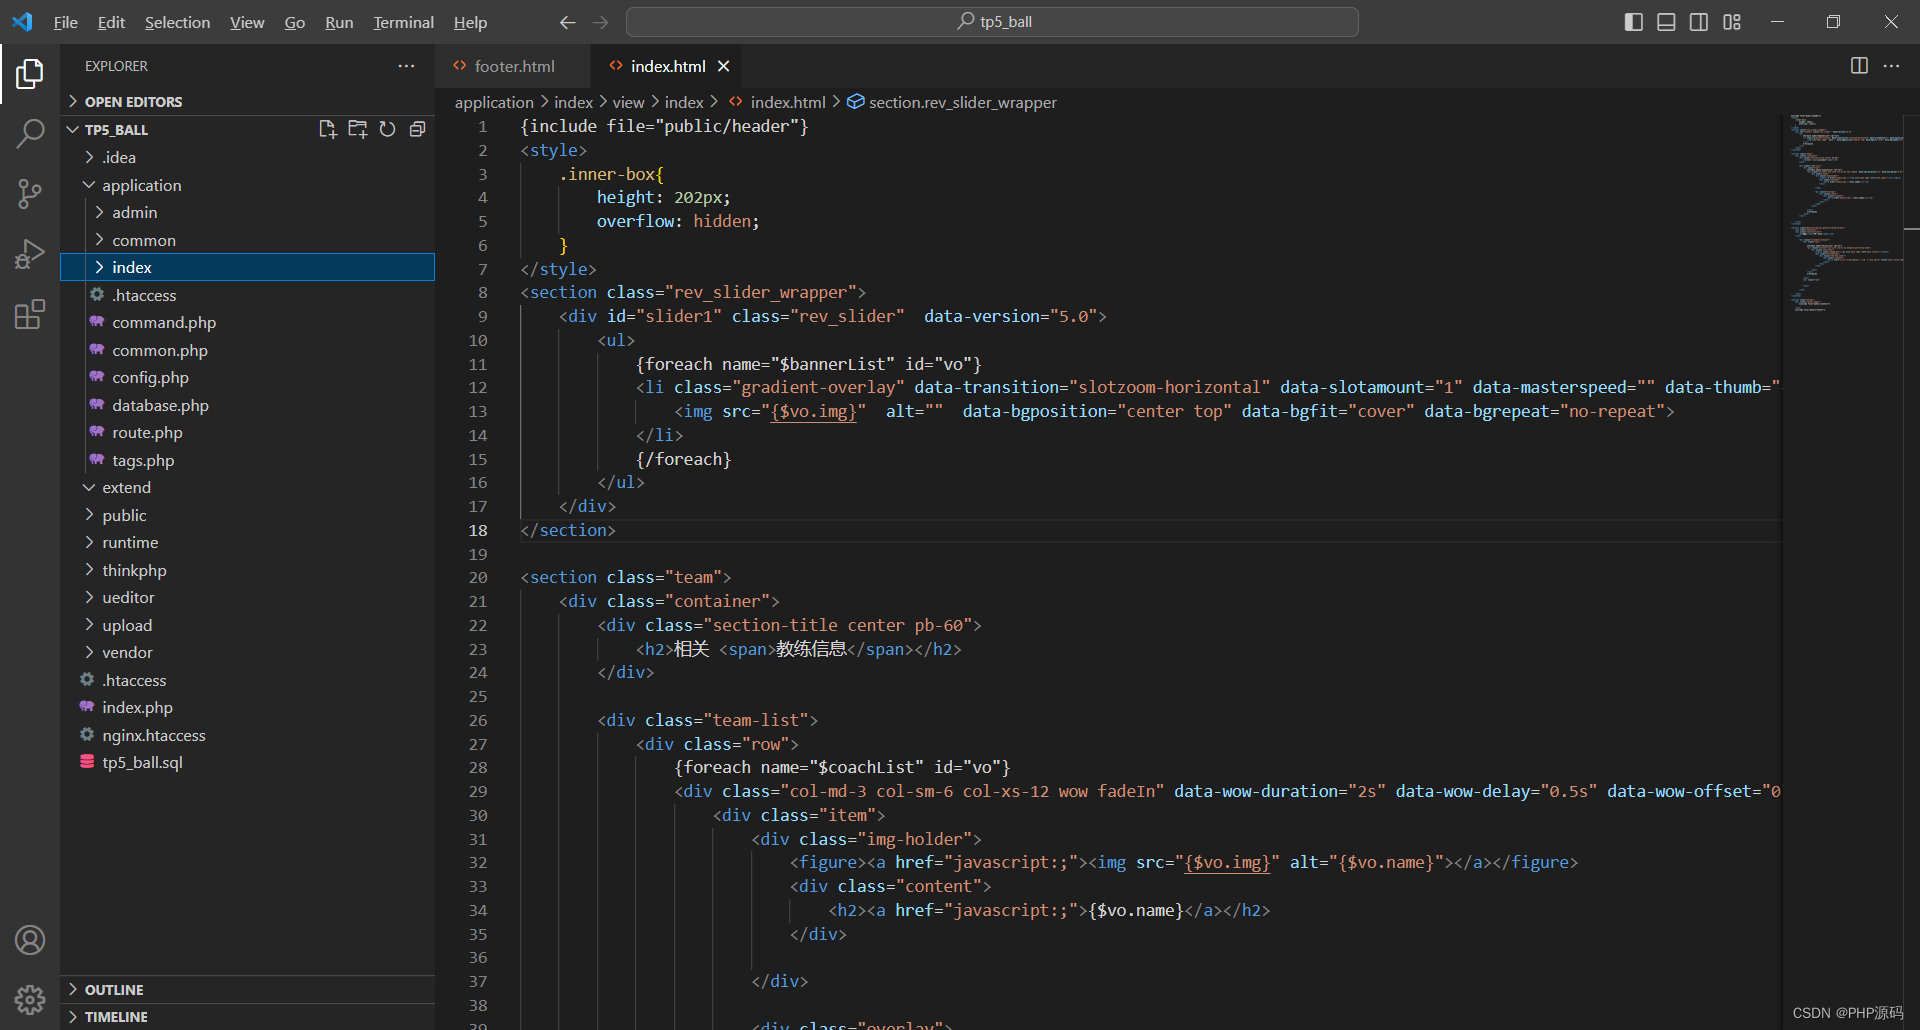Open tp5_ball.sql database file
Image resolution: width=1920 pixels, height=1030 pixels.
tap(142, 762)
